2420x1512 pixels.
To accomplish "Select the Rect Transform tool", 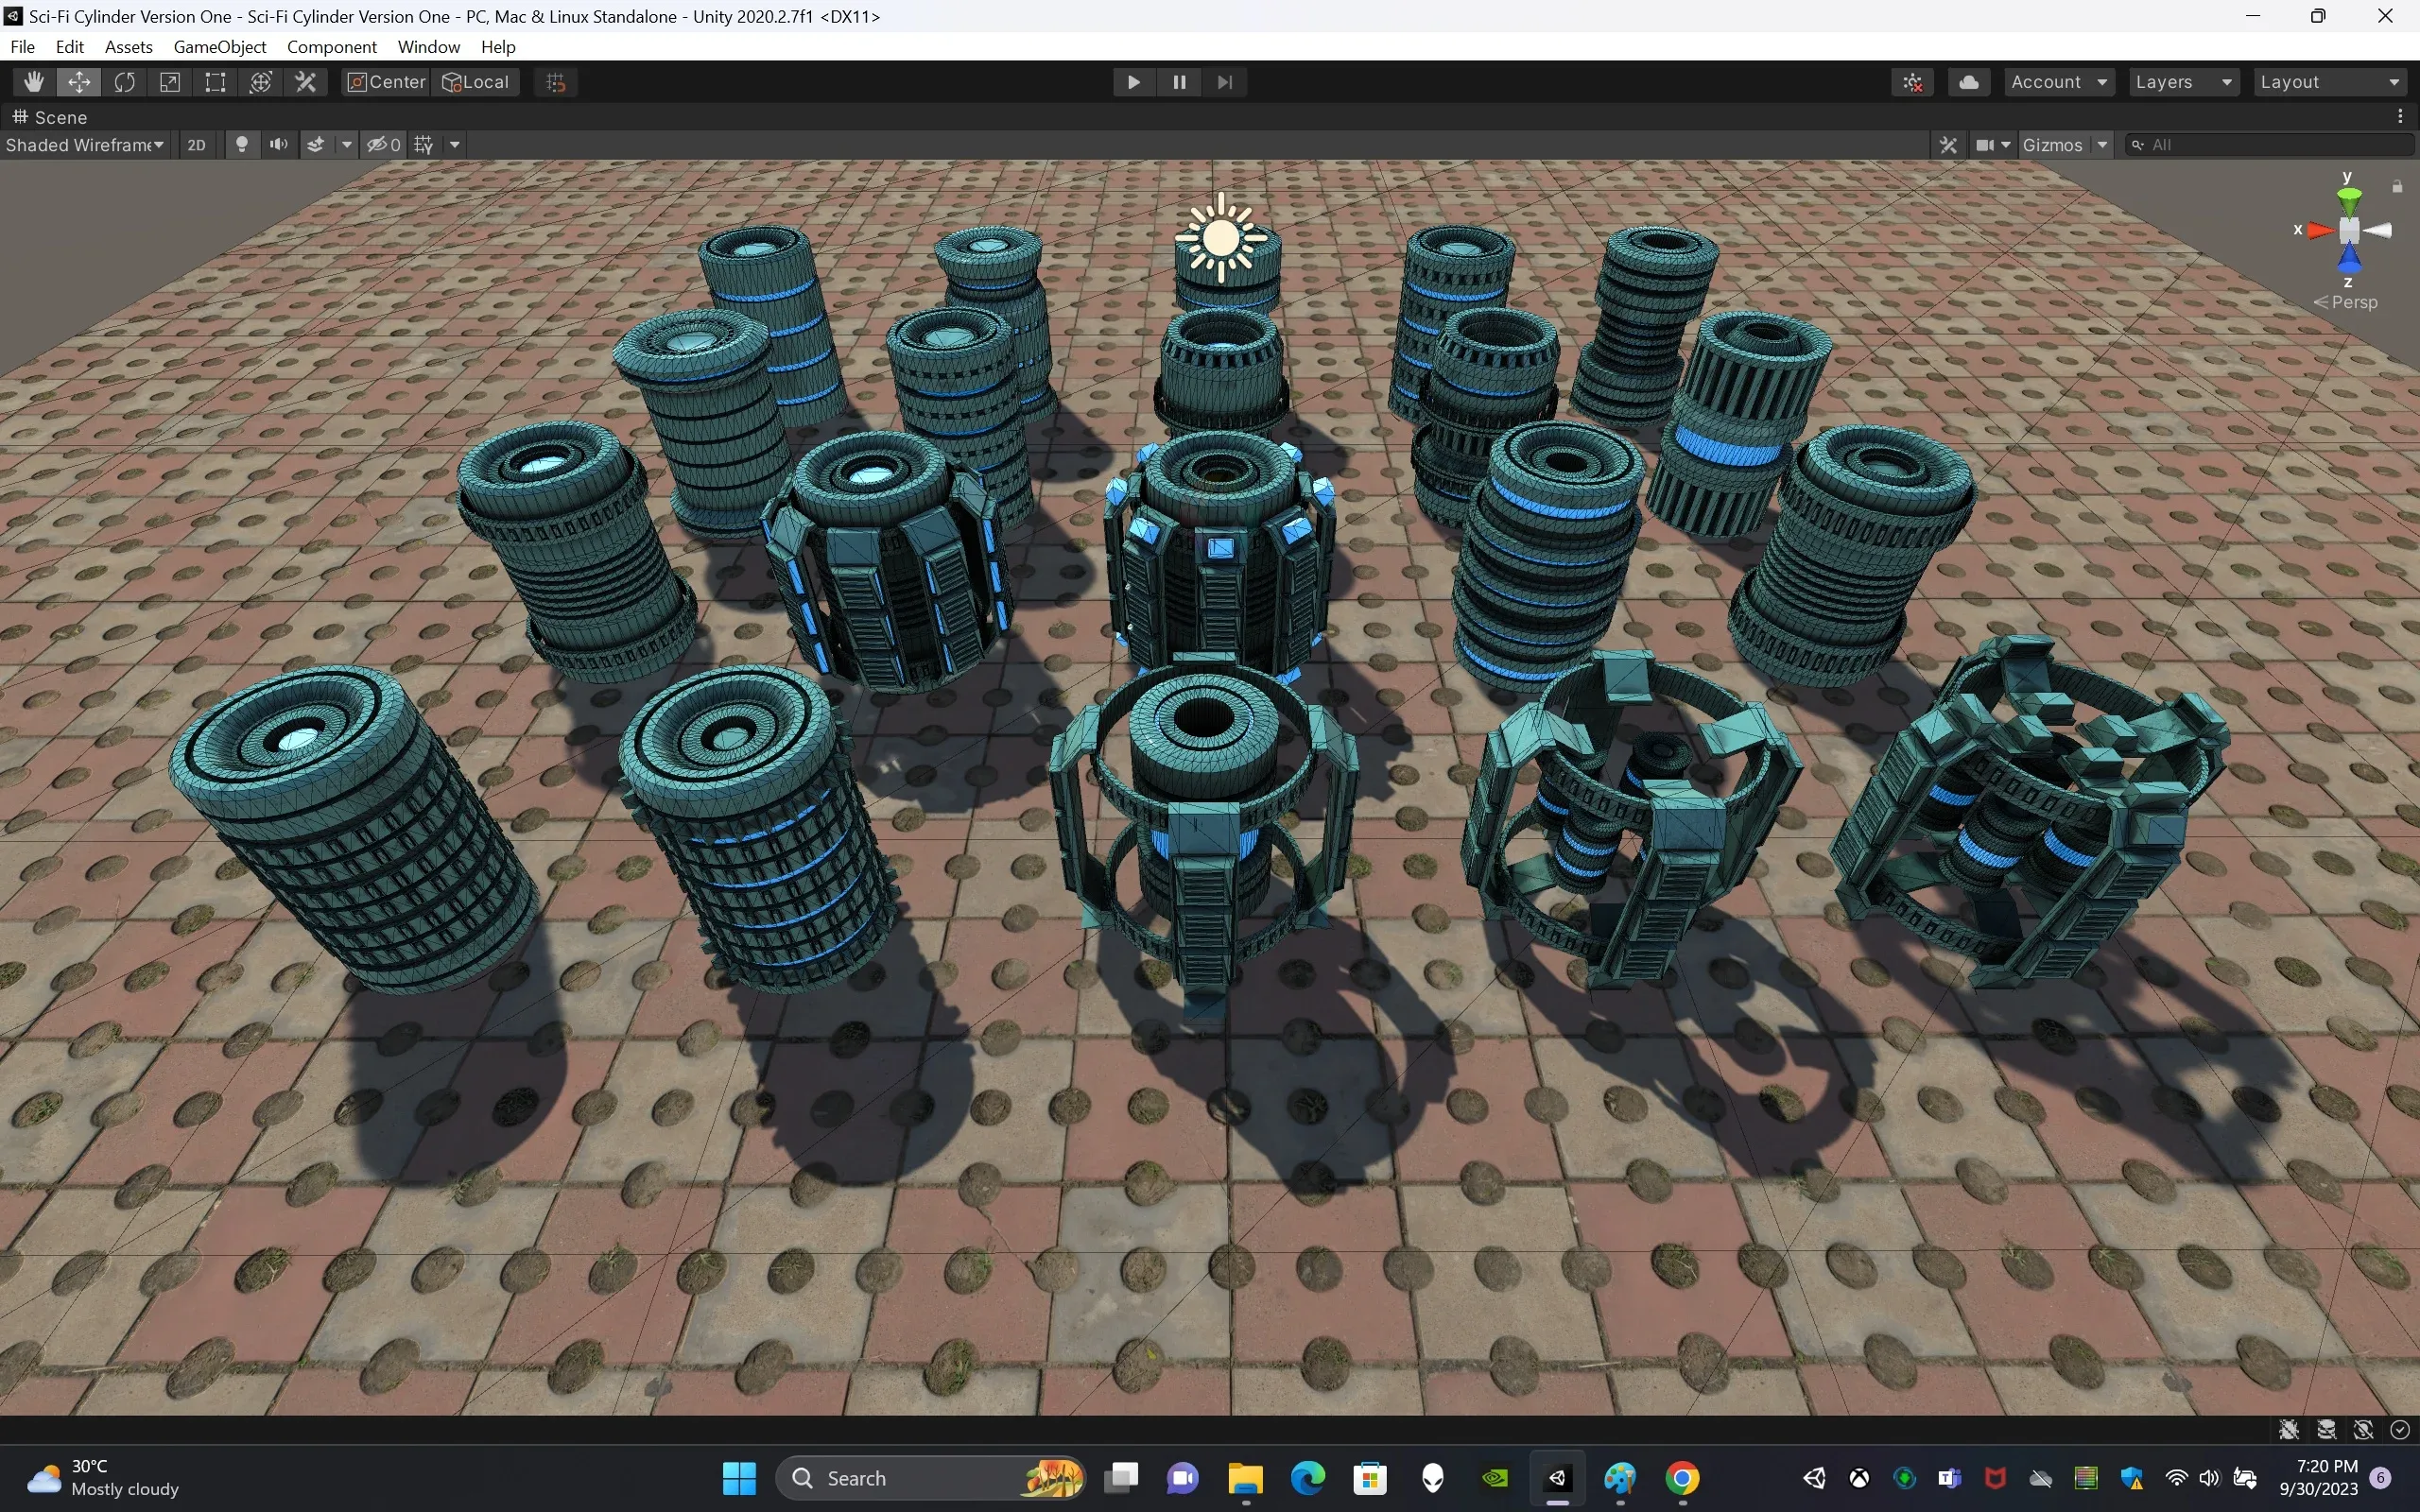I will [214, 82].
